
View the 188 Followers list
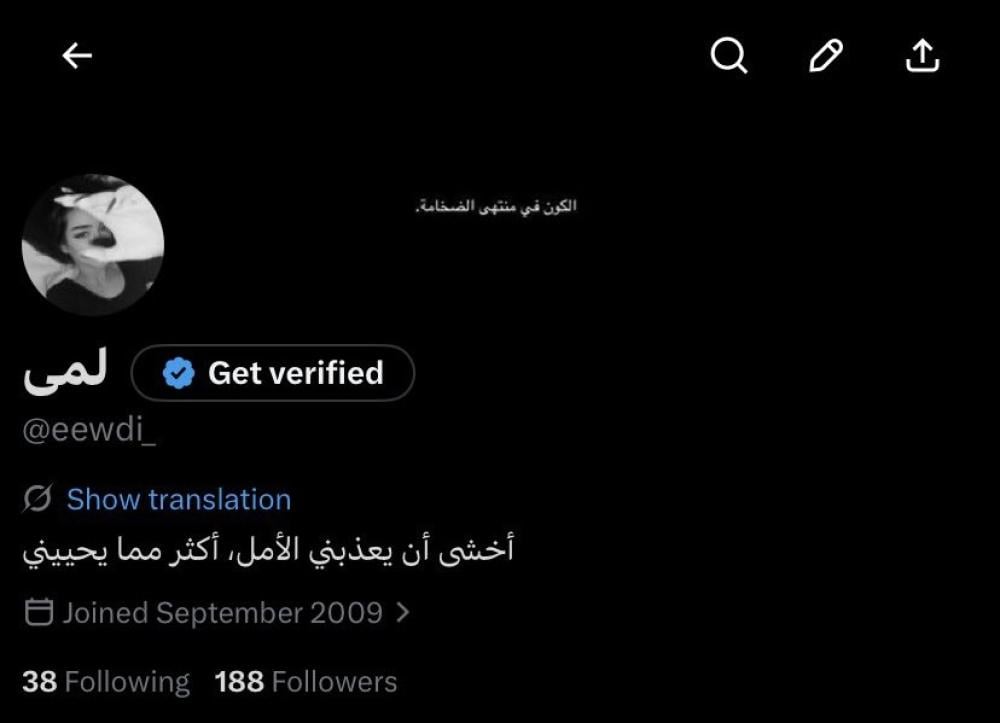point(305,682)
